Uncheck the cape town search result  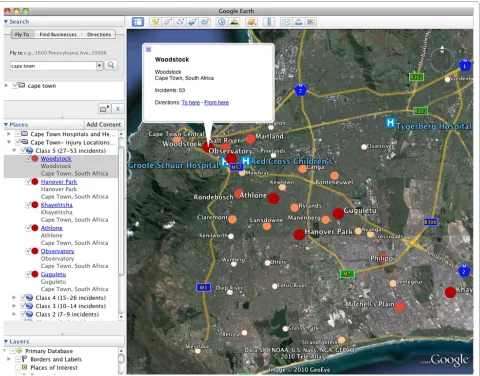15,86
